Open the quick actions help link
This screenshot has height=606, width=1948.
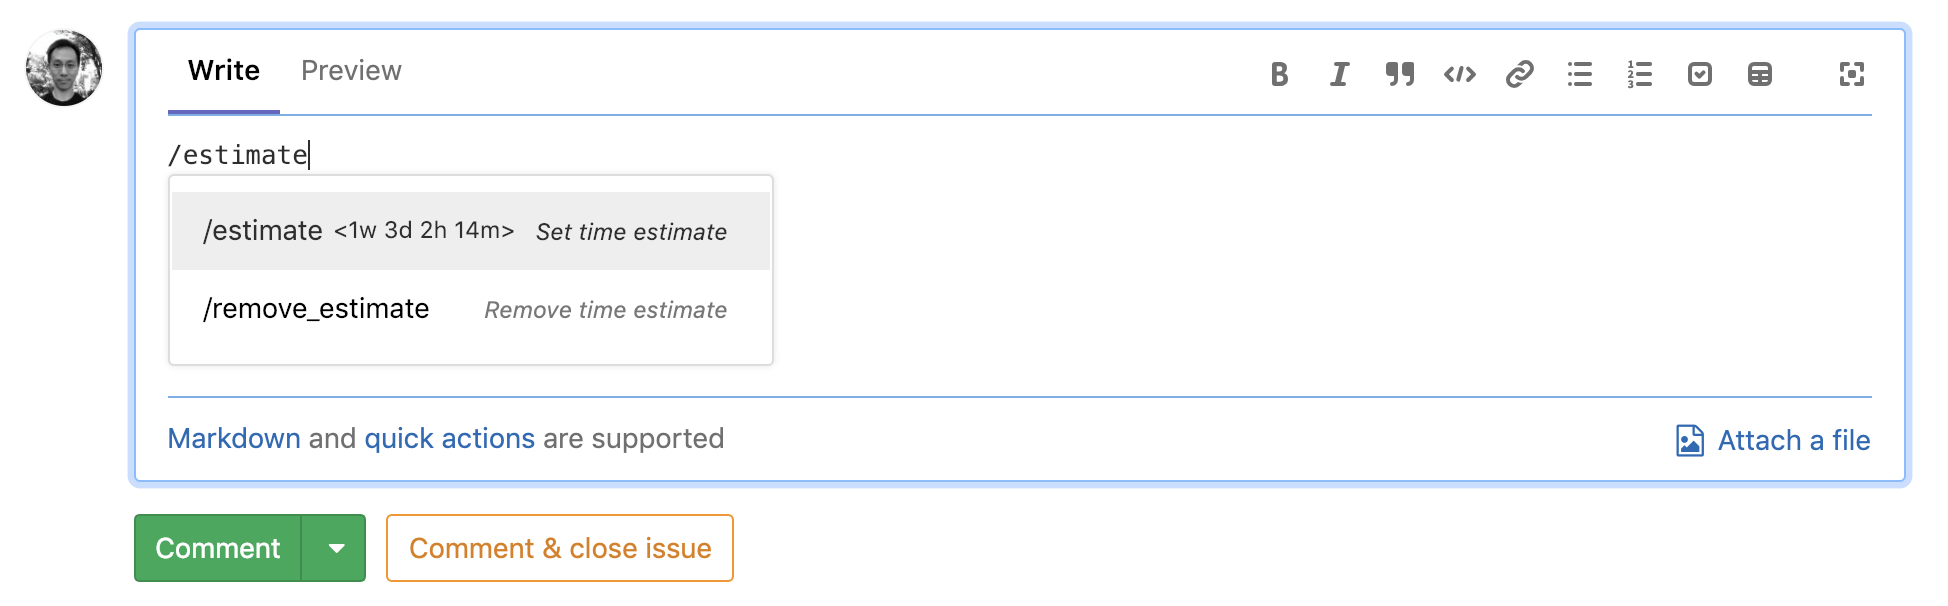pos(450,438)
